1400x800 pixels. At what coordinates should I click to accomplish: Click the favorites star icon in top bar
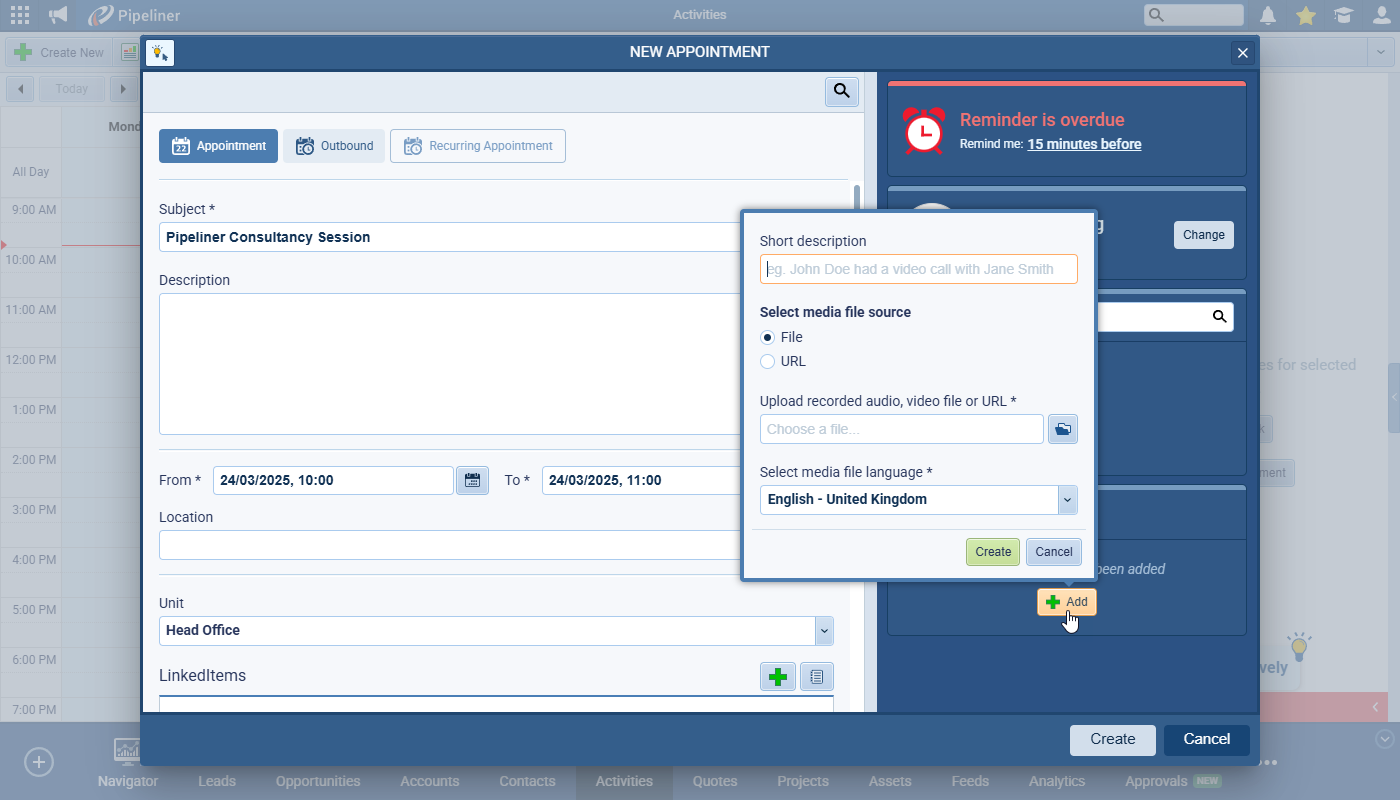pos(1305,15)
